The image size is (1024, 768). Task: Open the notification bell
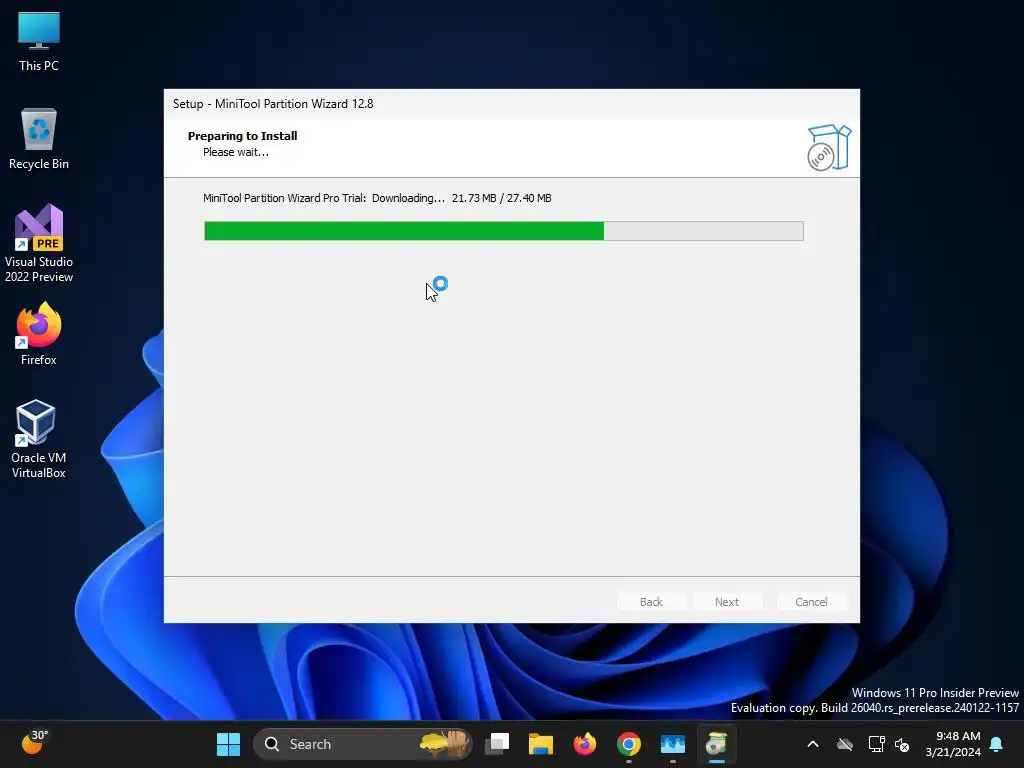(996, 744)
